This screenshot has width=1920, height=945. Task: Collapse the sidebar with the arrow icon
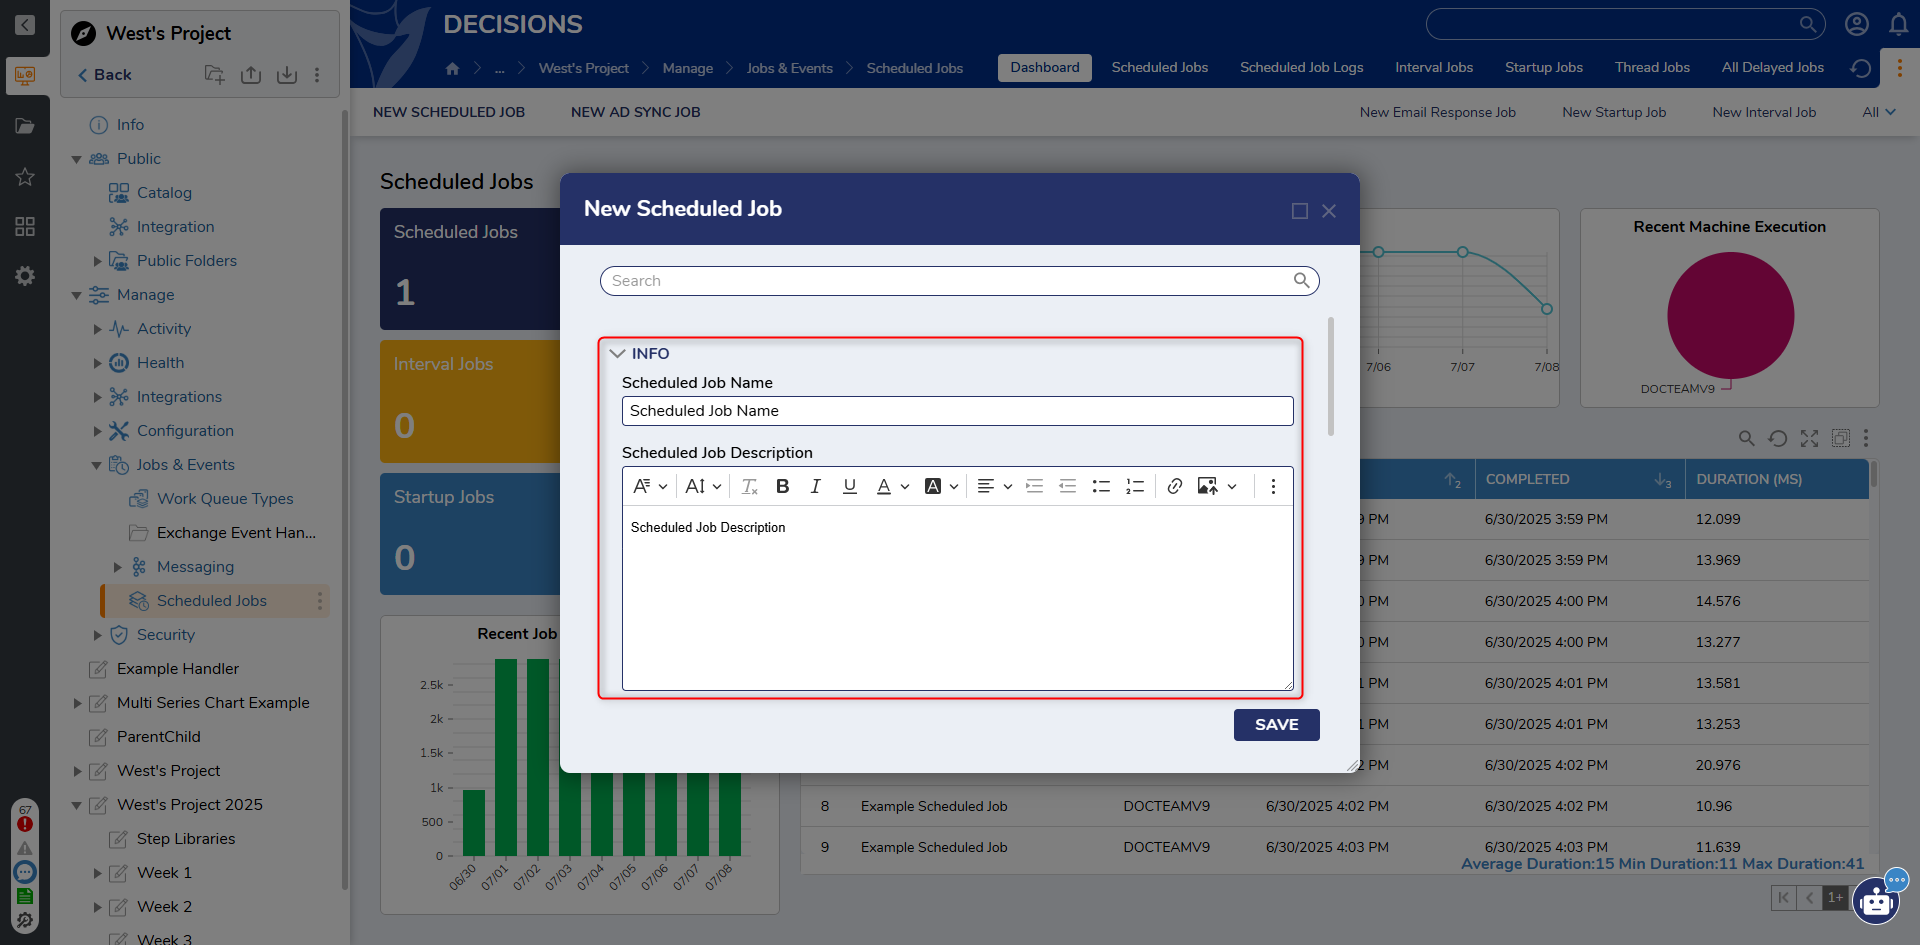click(x=25, y=25)
